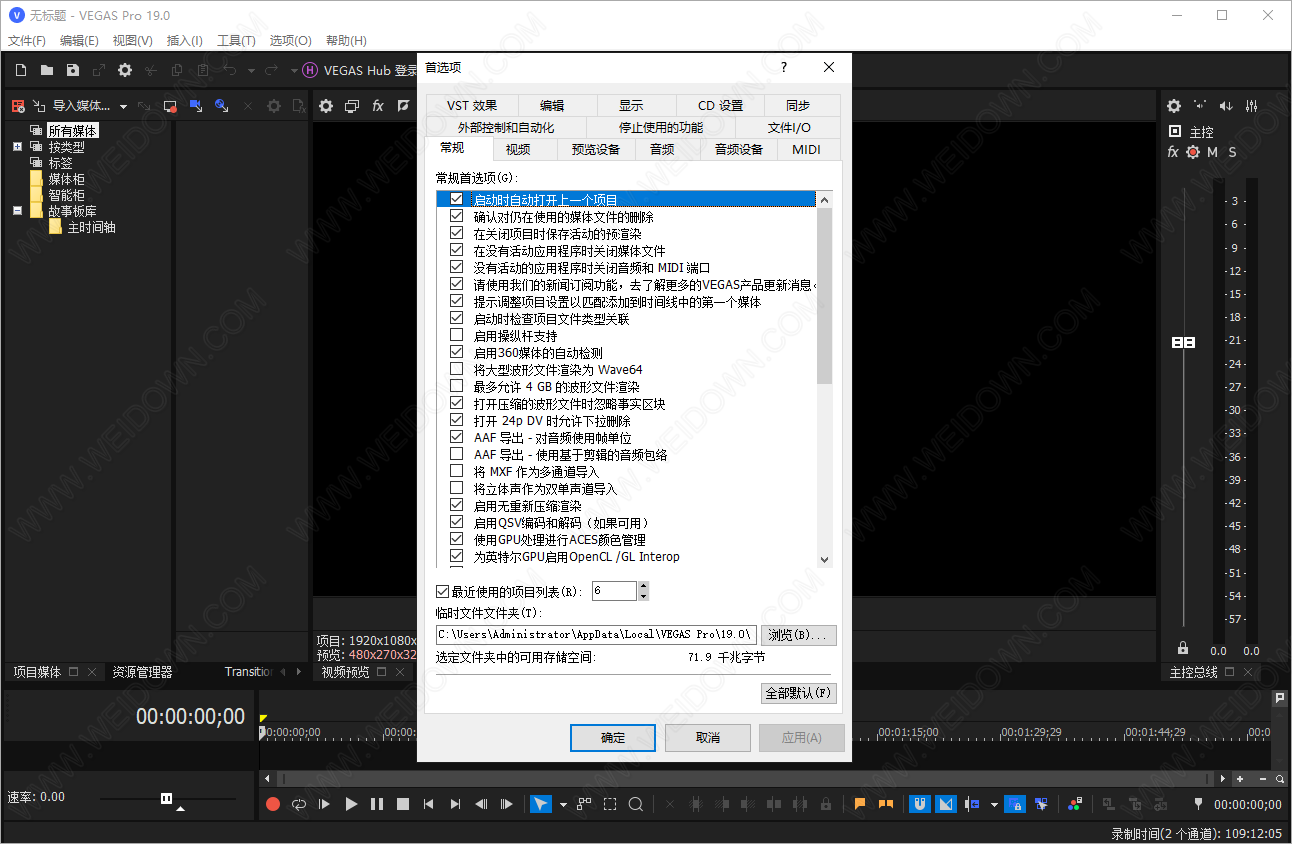Screen dimensions: 1292x844
Task: Click the external monitor preview icon
Action: (x=352, y=106)
